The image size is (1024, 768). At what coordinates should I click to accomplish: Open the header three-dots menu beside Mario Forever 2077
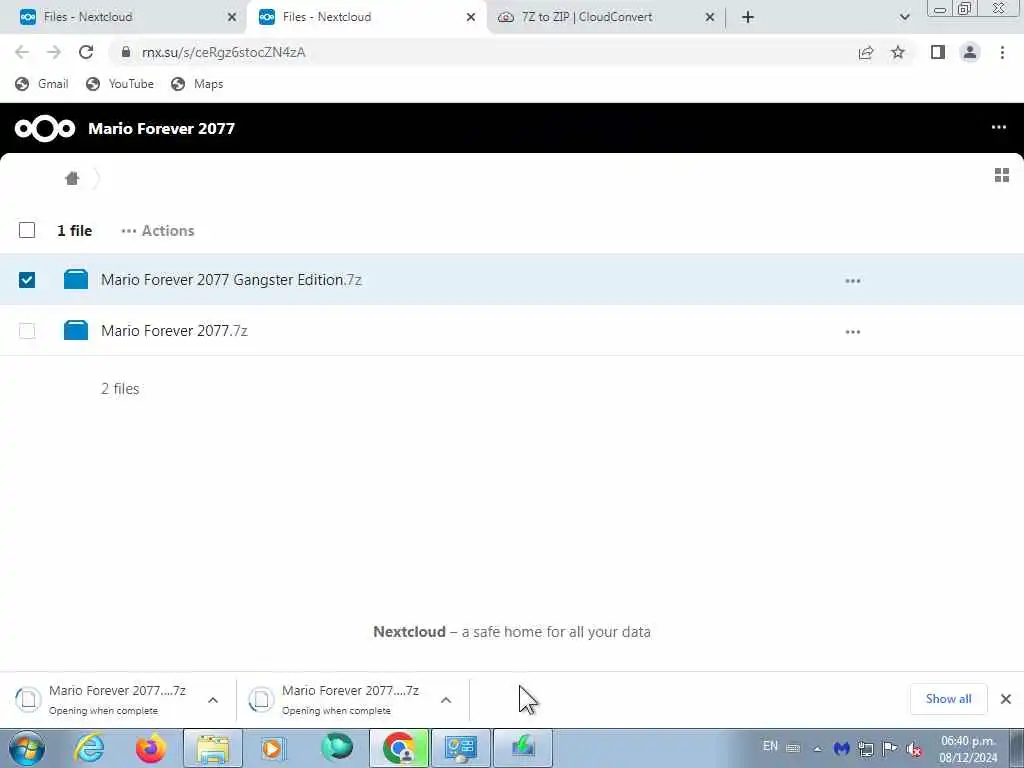click(999, 127)
